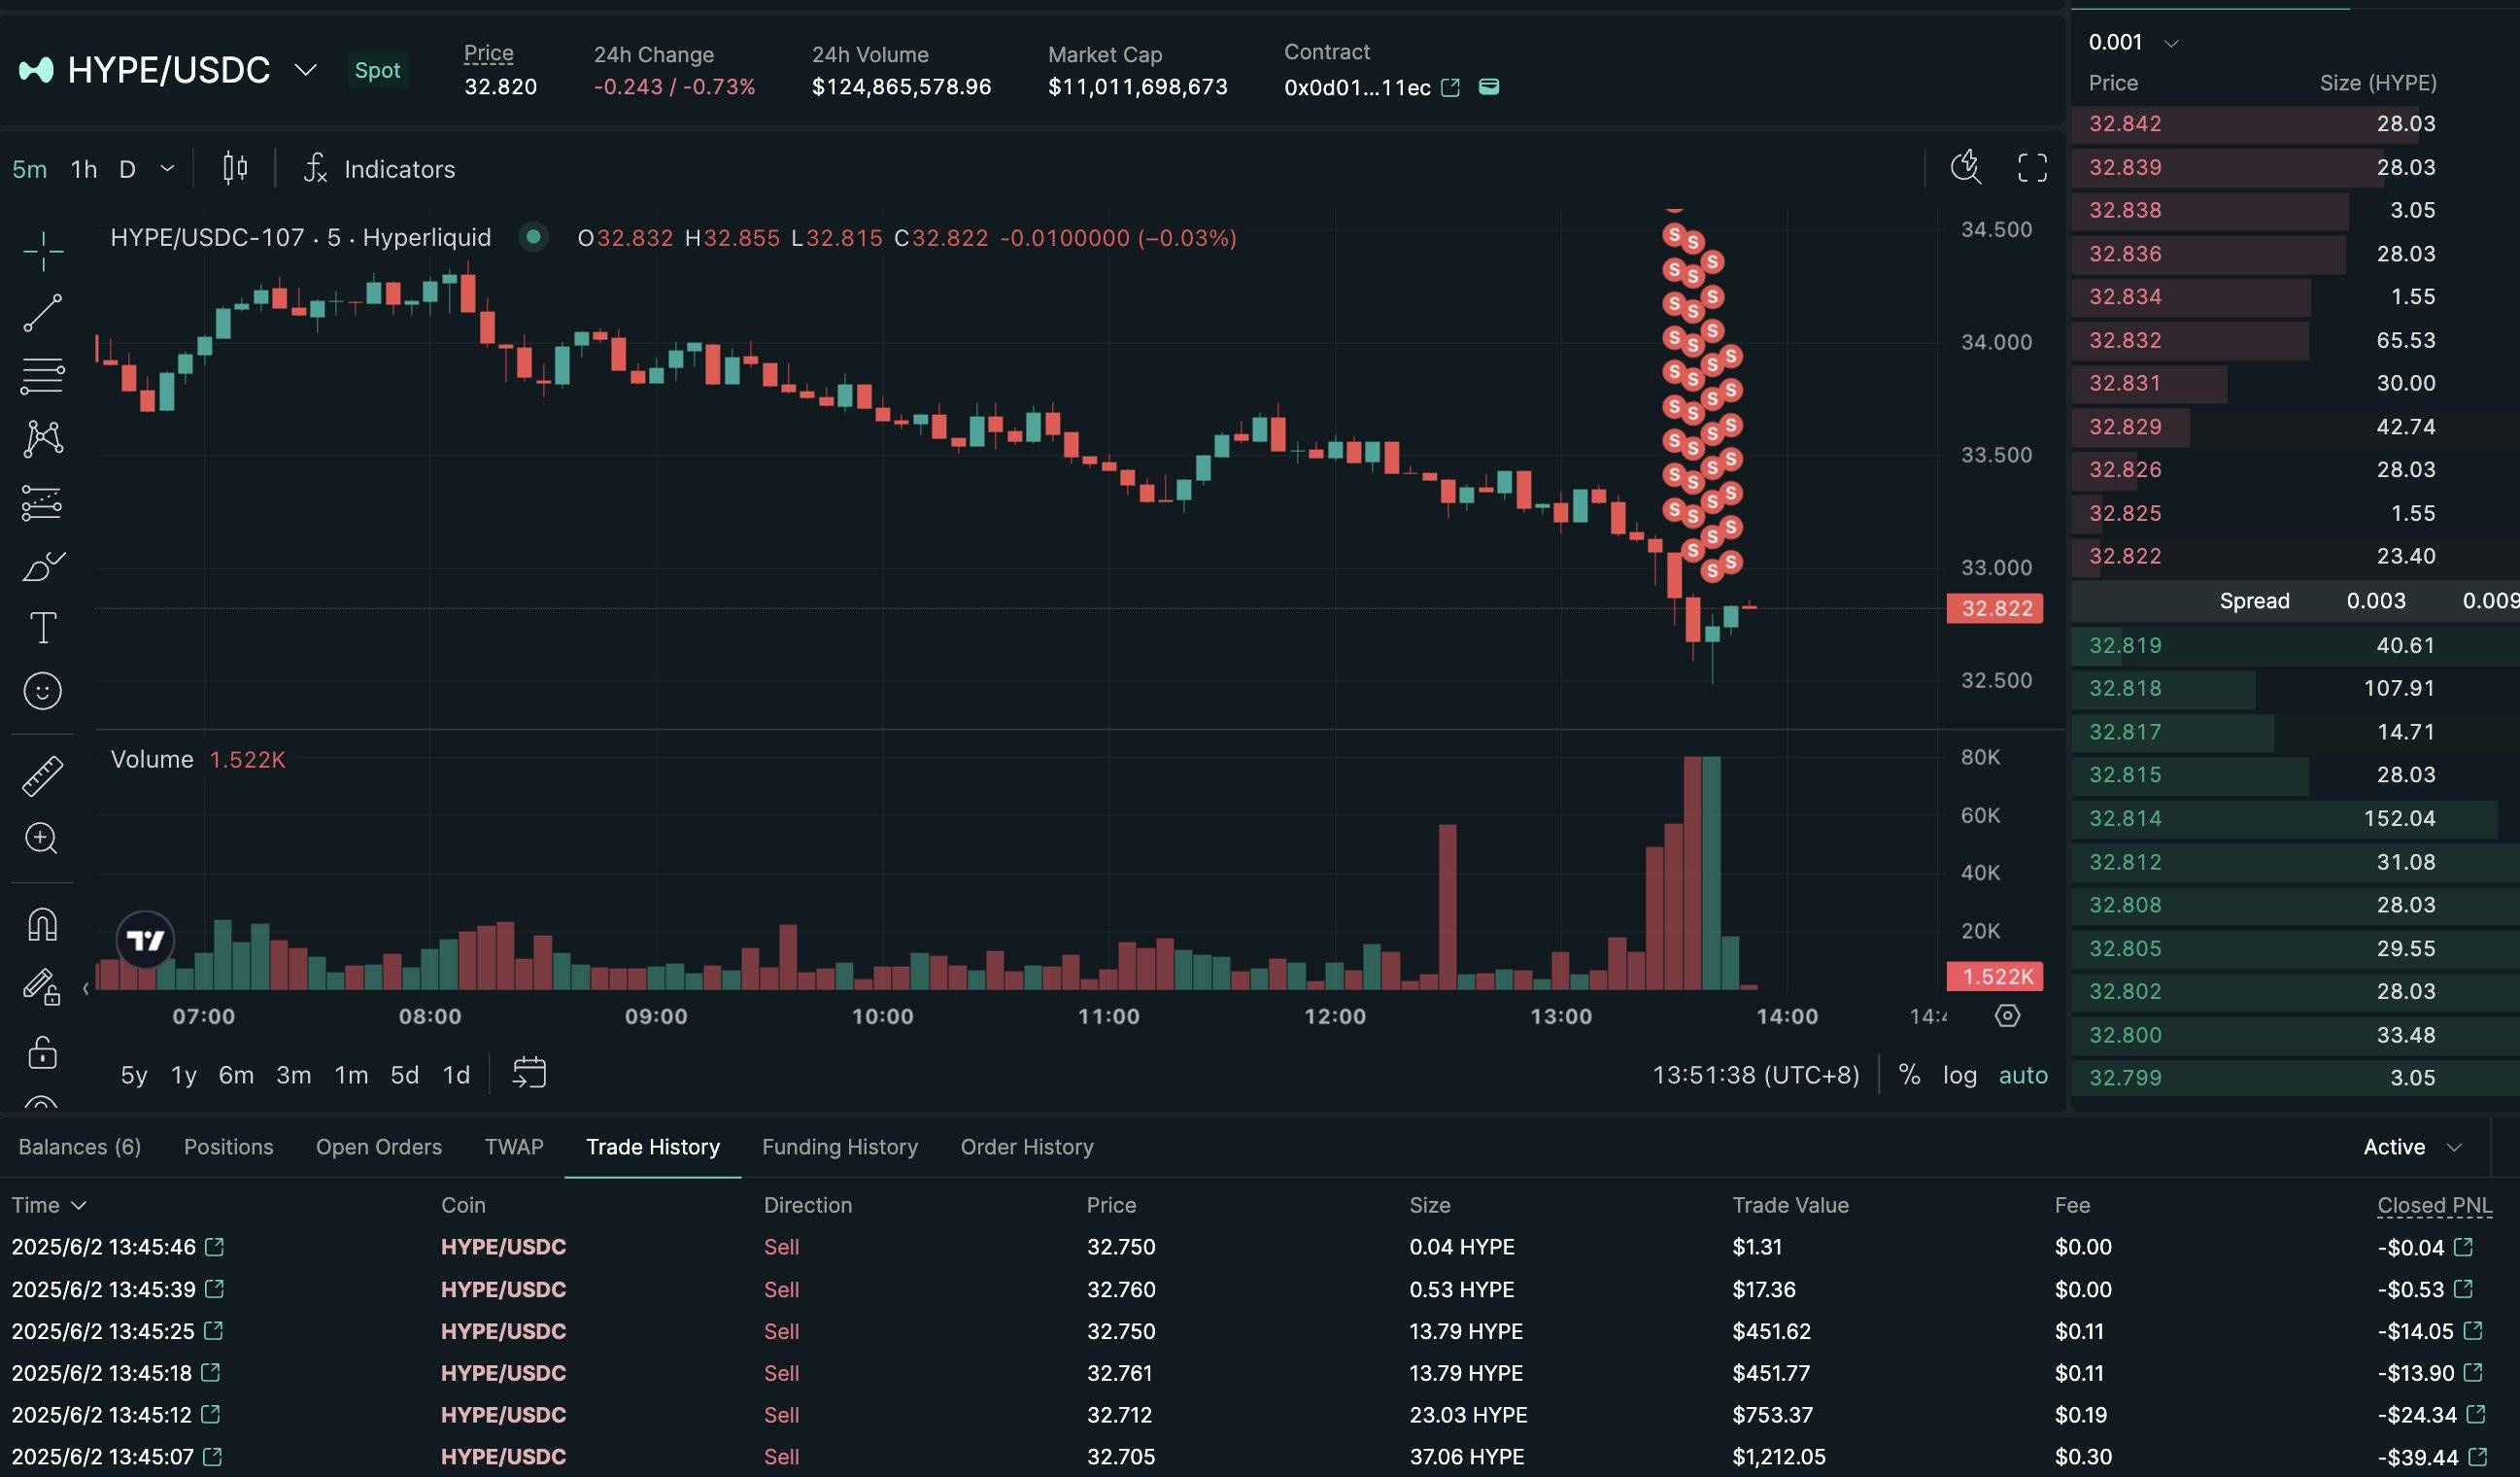This screenshot has height=1477, width=2520.
Task: Open the candlestick chart style selector
Action: 235,168
